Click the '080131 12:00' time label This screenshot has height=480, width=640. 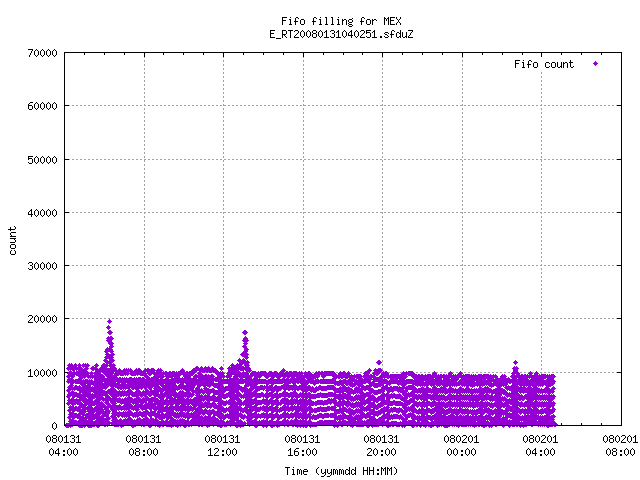pyautogui.click(x=222, y=446)
